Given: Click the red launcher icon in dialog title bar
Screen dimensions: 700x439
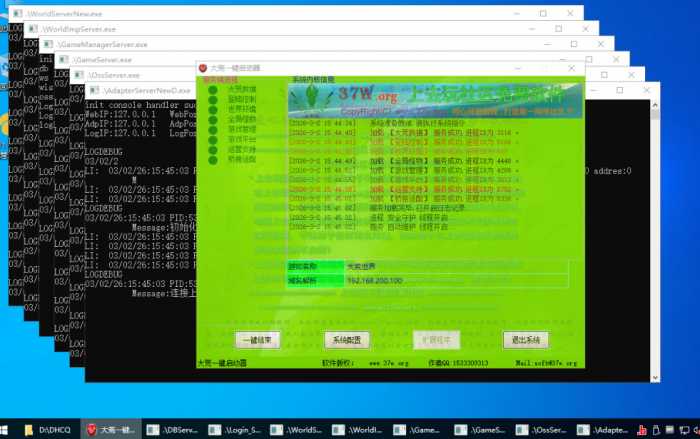Looking at the screenshot, I should click(203, 68).
